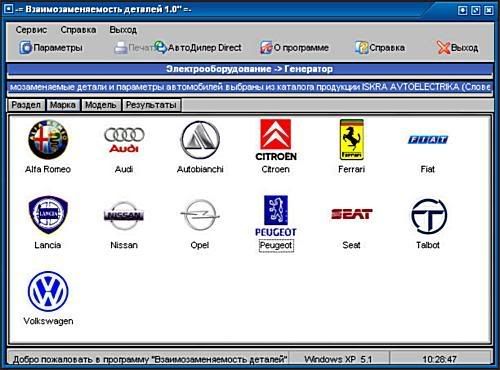
Task: Close the window with title bar X
Action: pos(489,10)
